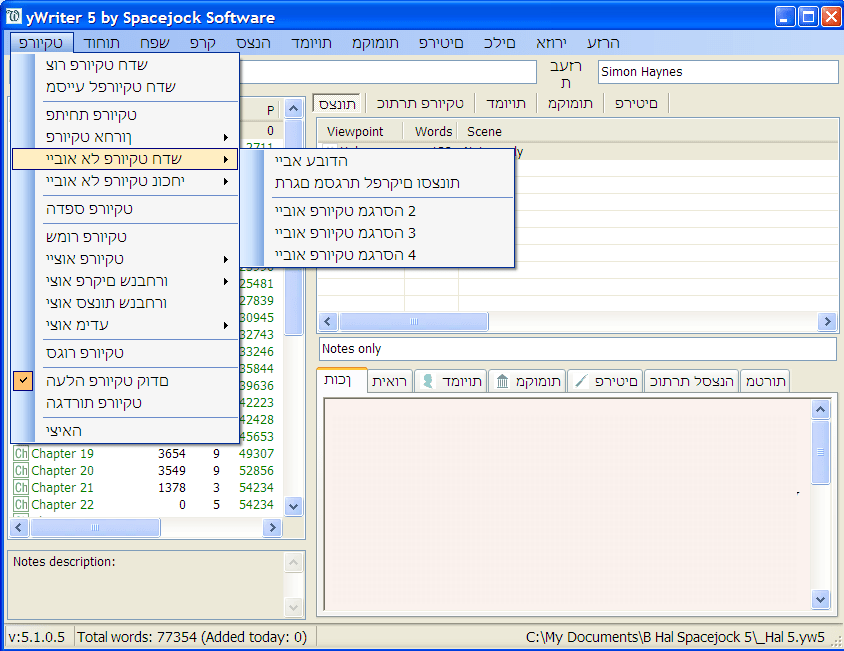The height and width of the screenshot is (651, 844).
Task: Switch to the upper 'תומוקמ' tab
Action: click(571, 103)
